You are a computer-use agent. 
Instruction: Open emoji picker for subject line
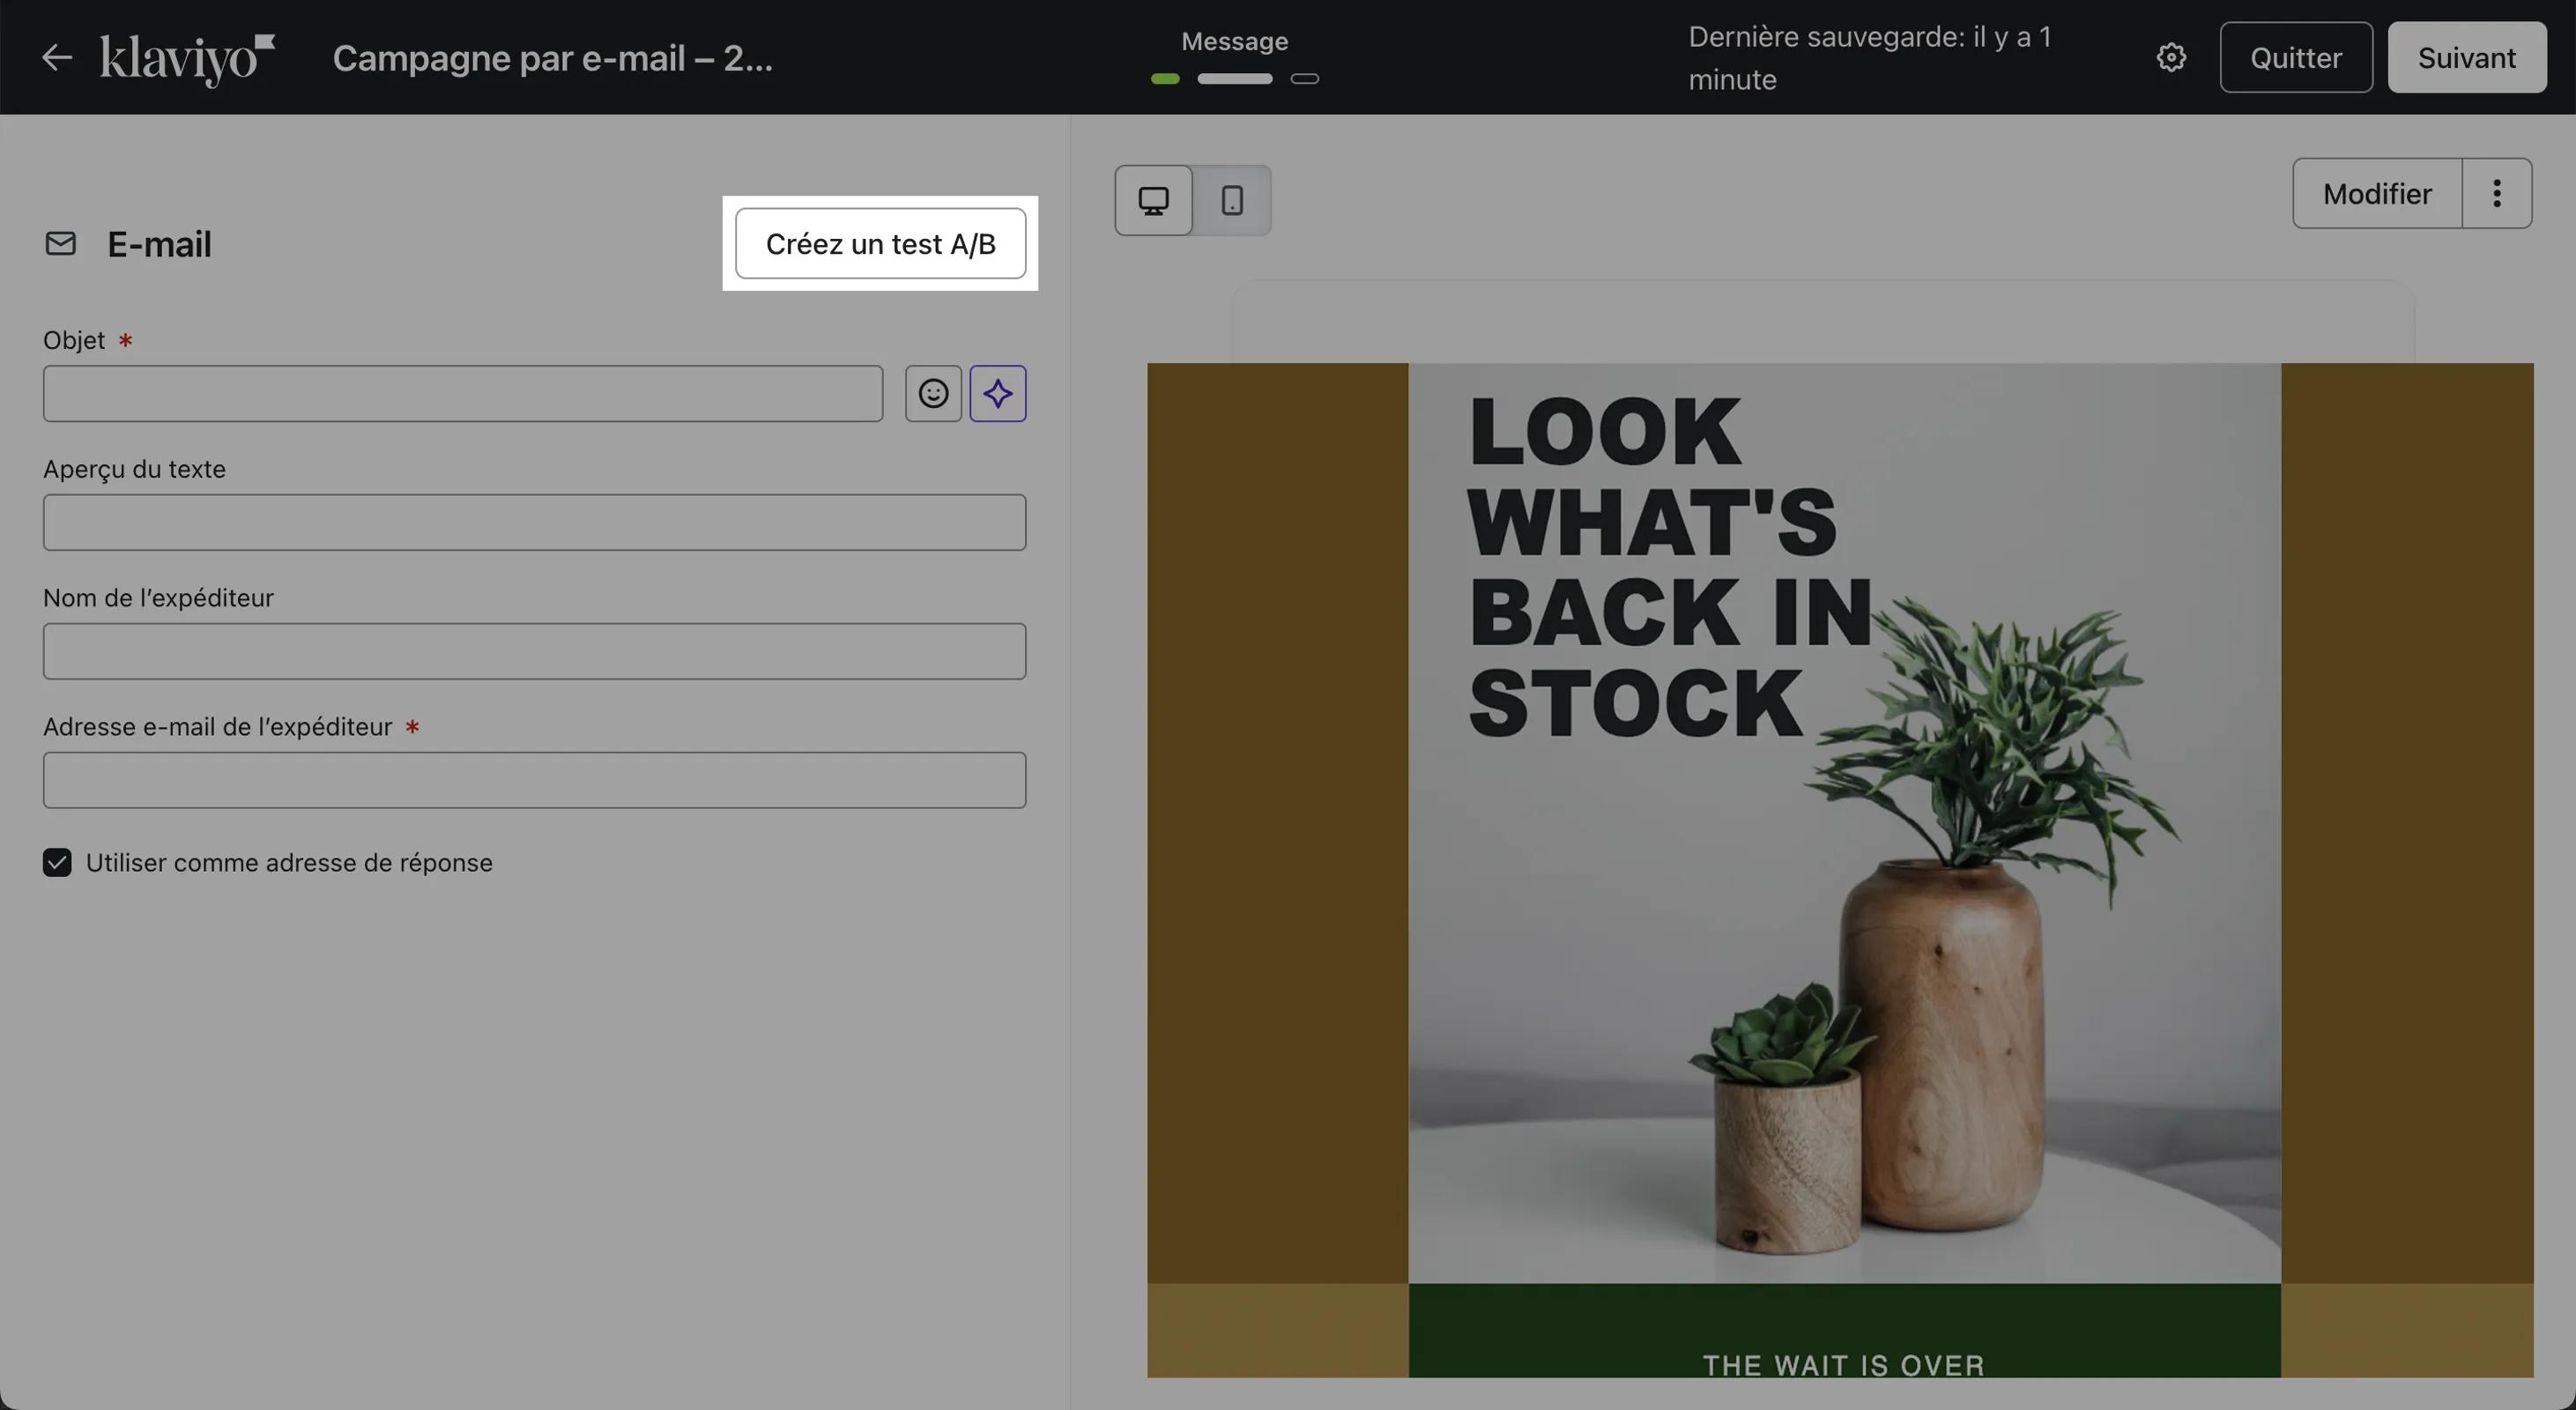(933, 393)
